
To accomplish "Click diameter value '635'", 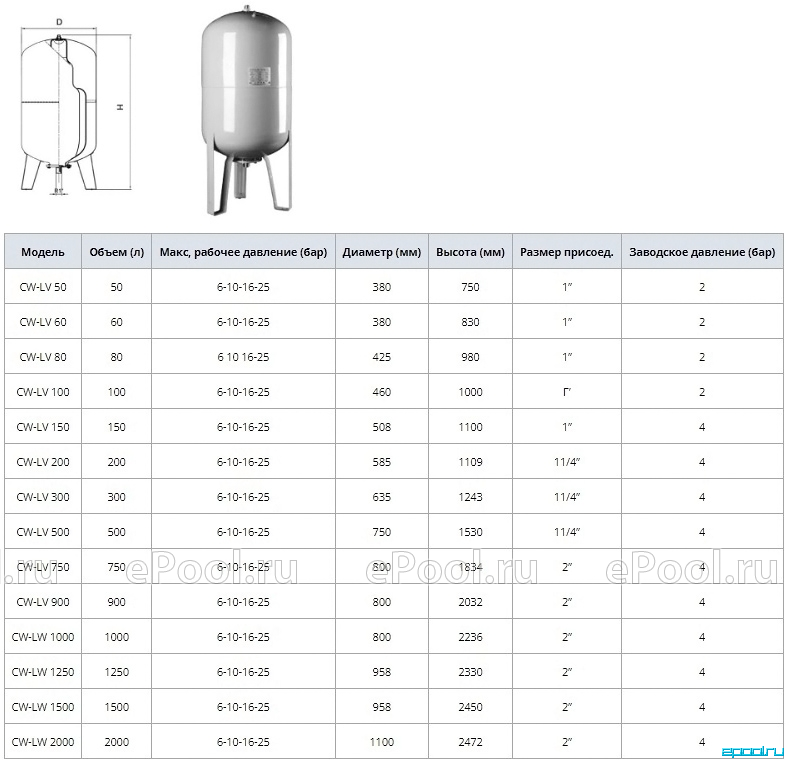I will (x=381, y=497).
